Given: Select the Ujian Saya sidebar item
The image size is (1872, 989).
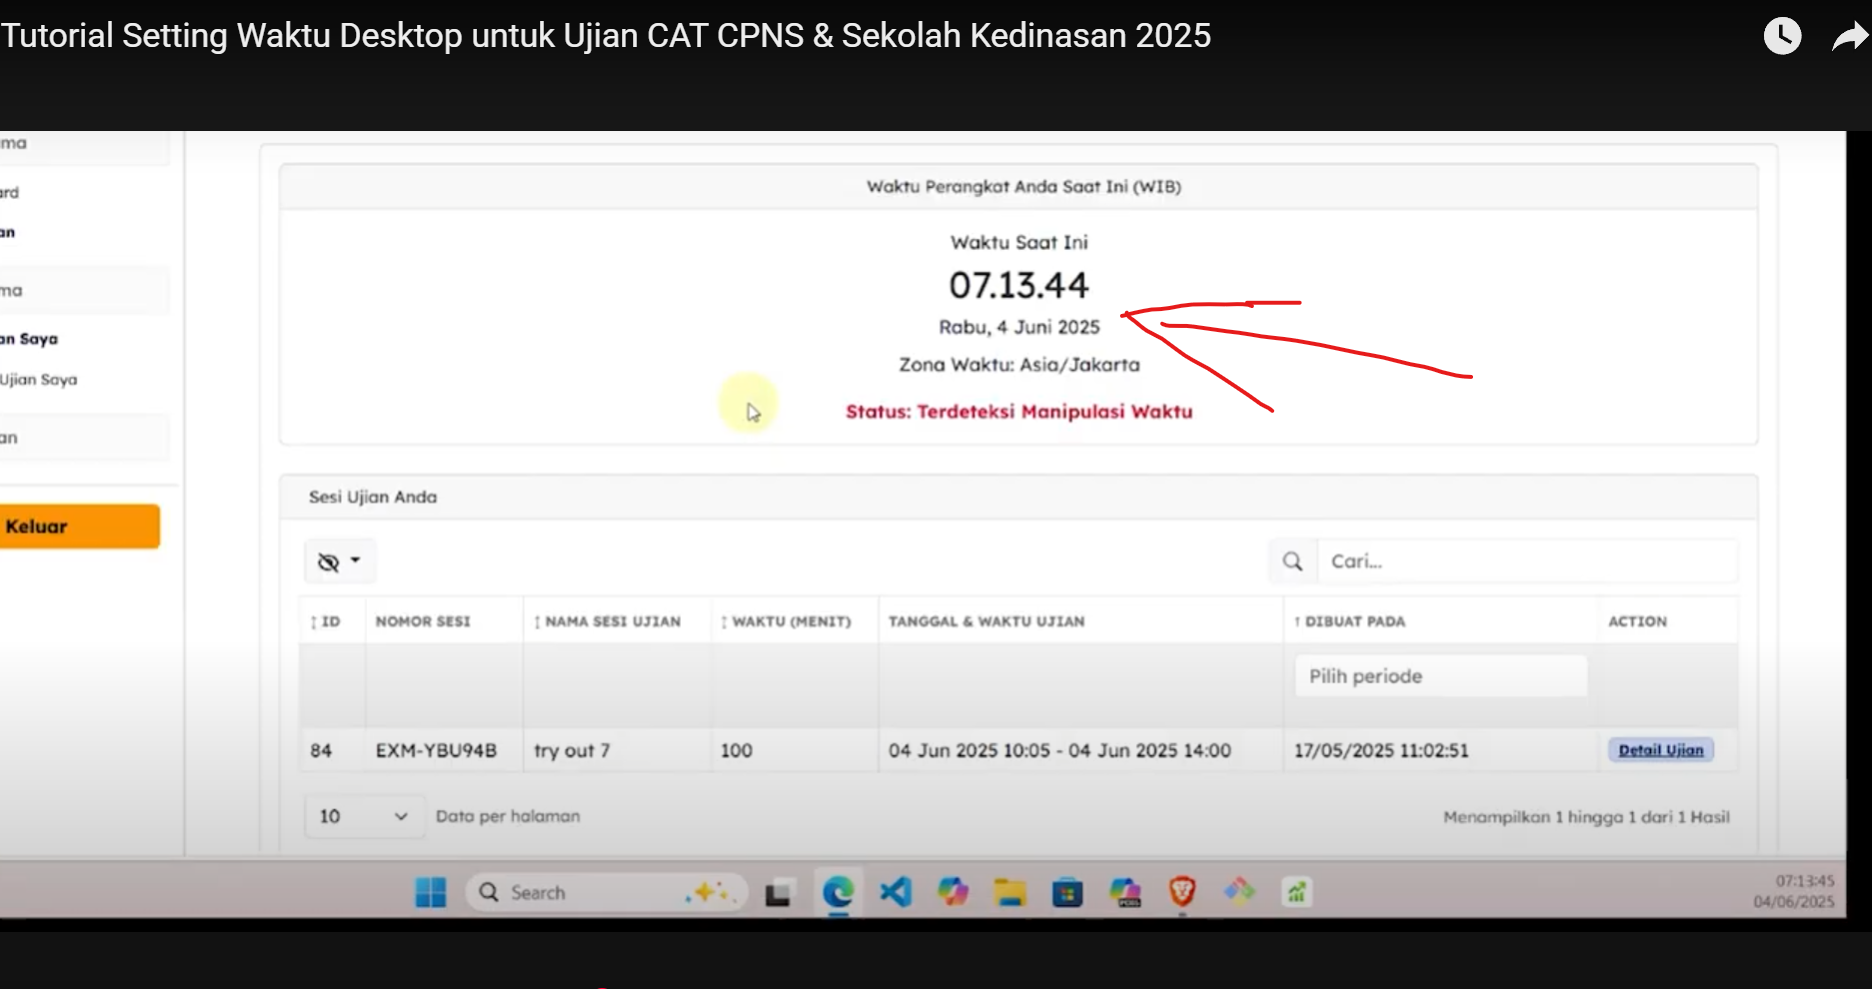Looking at the screenshot, I should [x=40, y=380].
